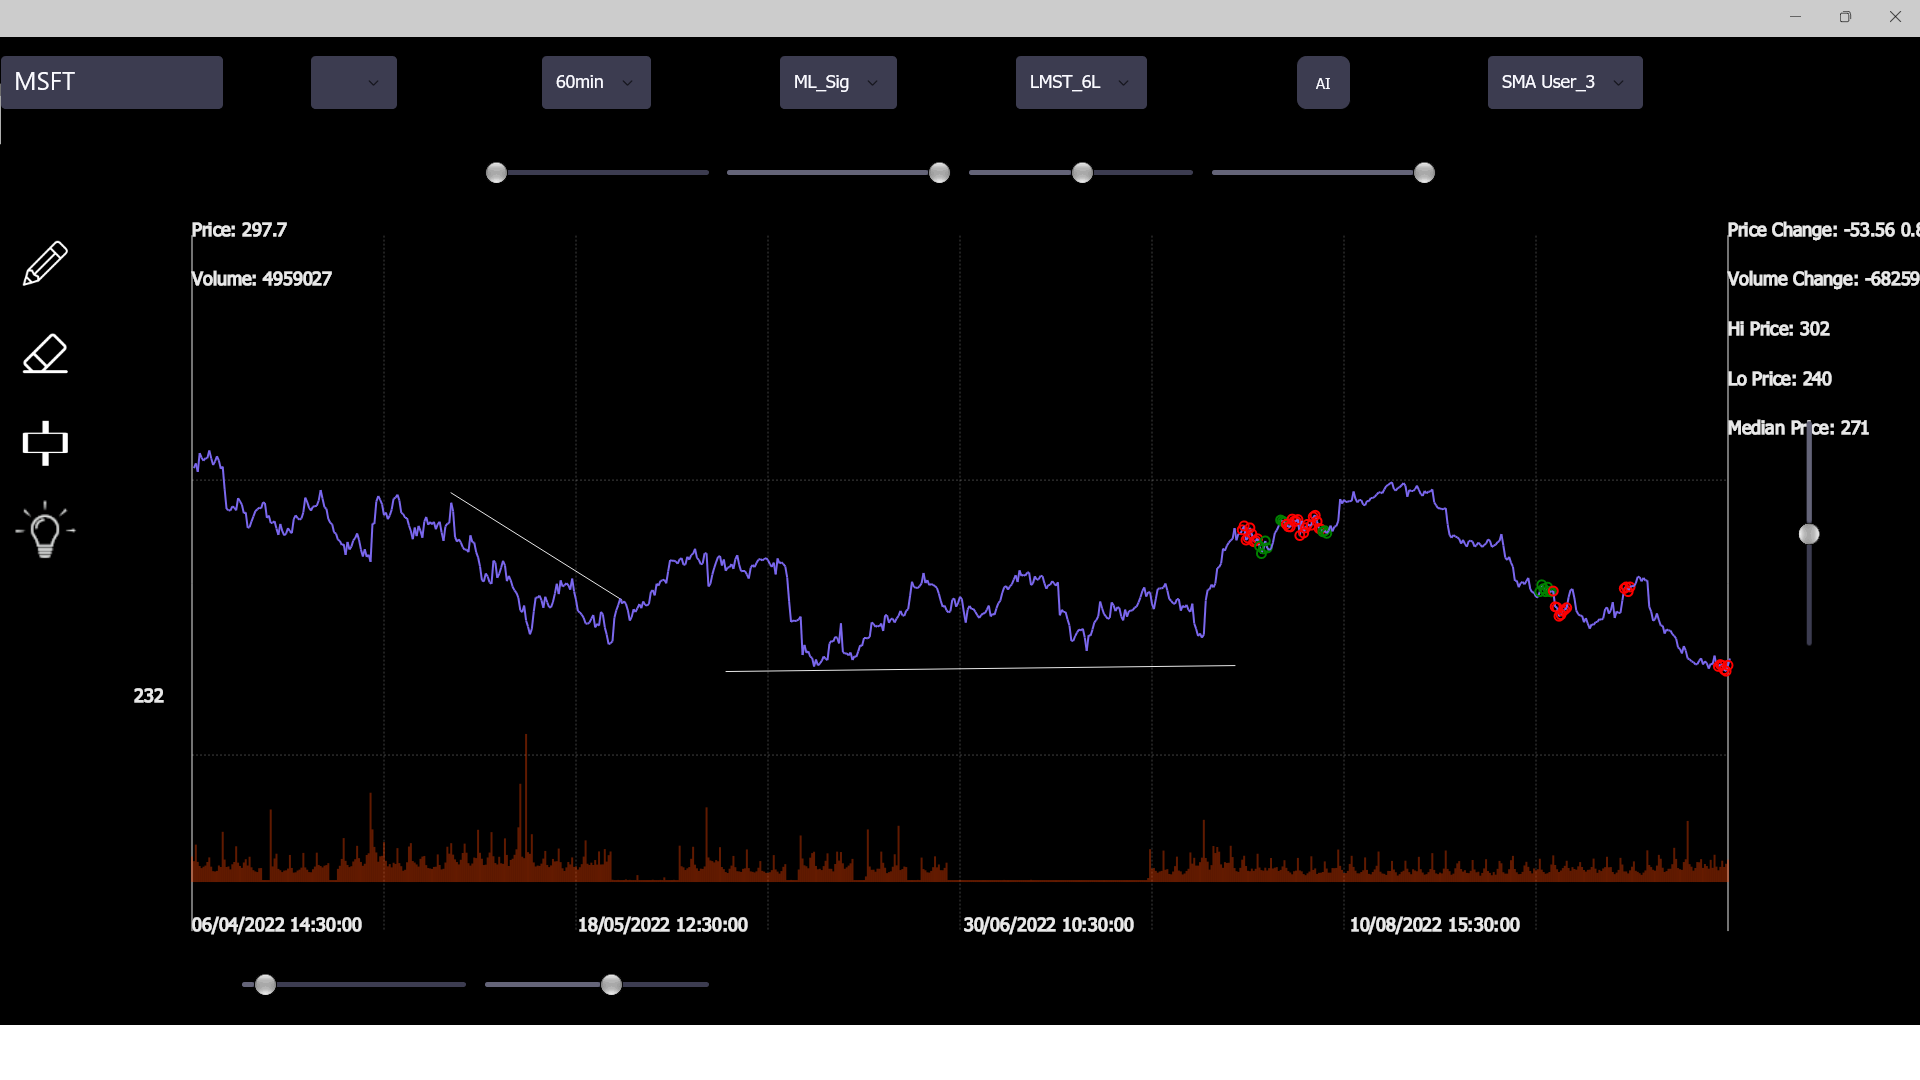
Task: Click the MSFT ticker symbol field
Action: (112, 82)
